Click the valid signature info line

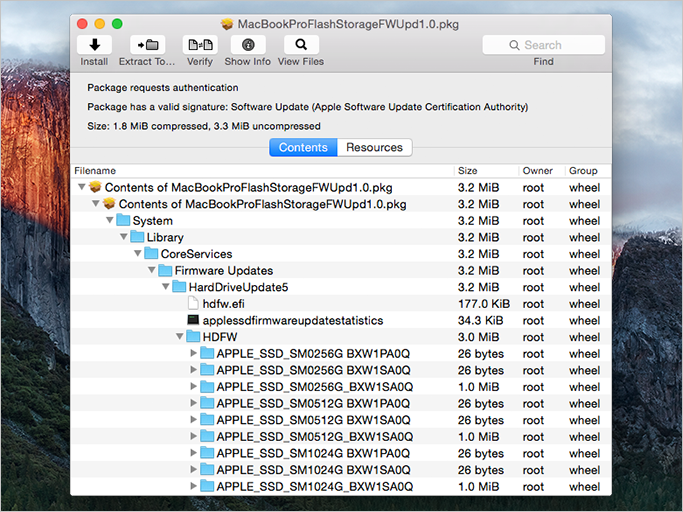point(308,107)
